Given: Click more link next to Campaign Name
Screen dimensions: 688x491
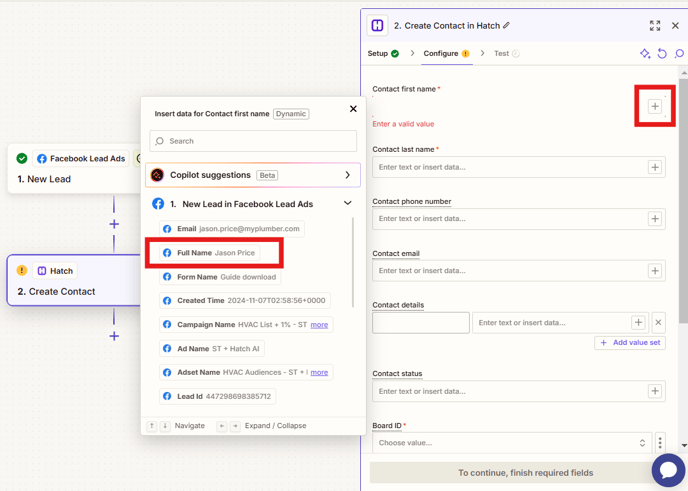Looking at the screenshot, I should pyautogui.click(x=319, y=325).
